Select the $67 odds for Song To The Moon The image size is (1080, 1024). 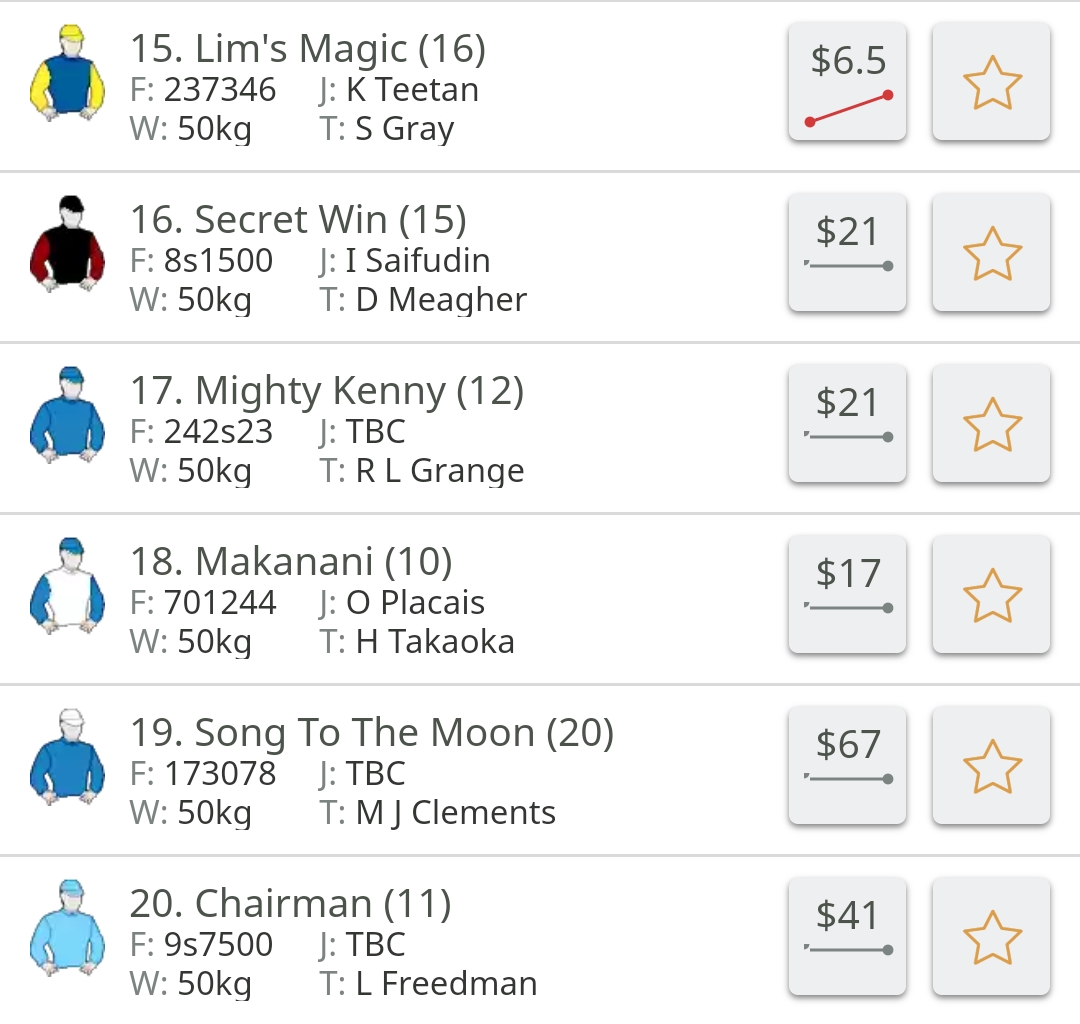(x=847, y=765)
